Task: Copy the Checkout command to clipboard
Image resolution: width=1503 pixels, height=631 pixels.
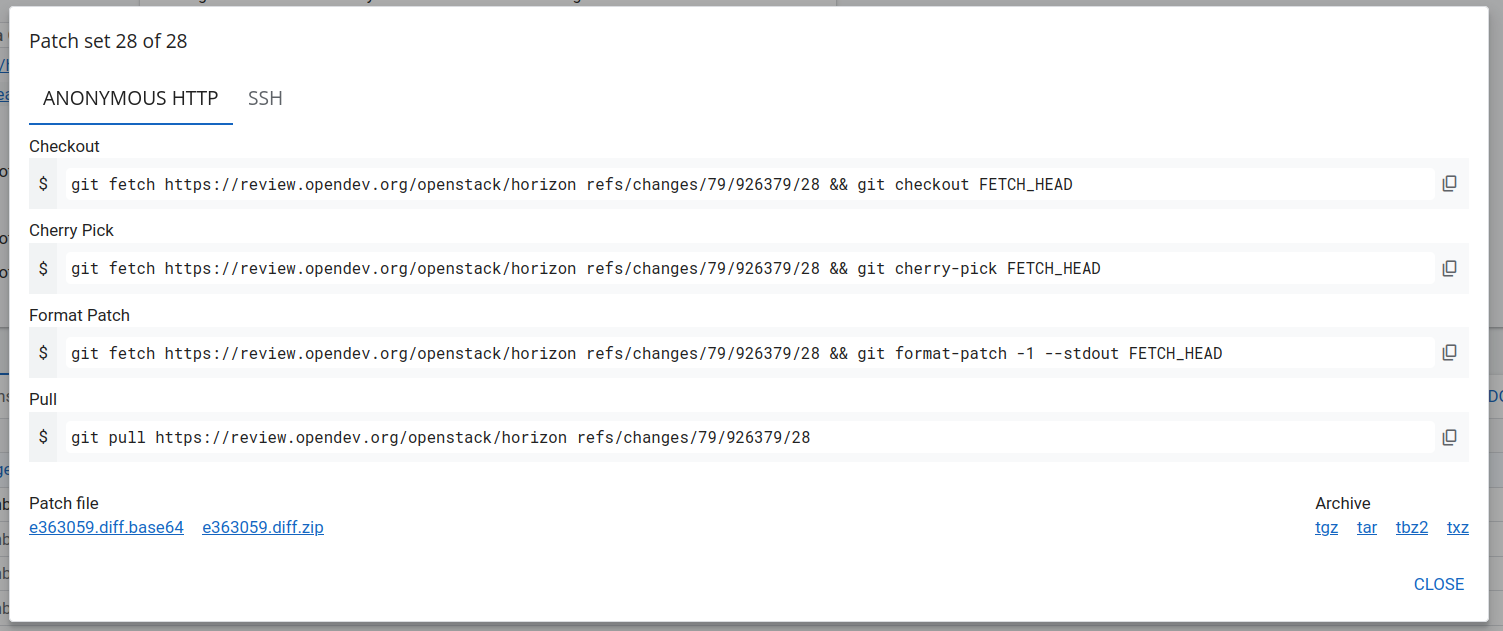Action: click(x=1449, y=183)
